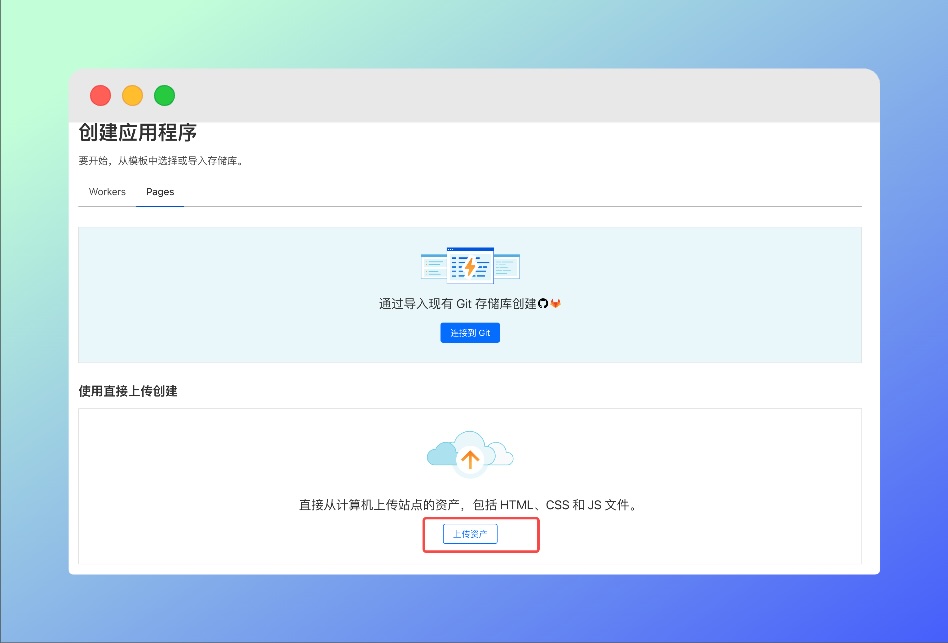Click the HTML、CSS 和 JS upload description

pos(469,505)
